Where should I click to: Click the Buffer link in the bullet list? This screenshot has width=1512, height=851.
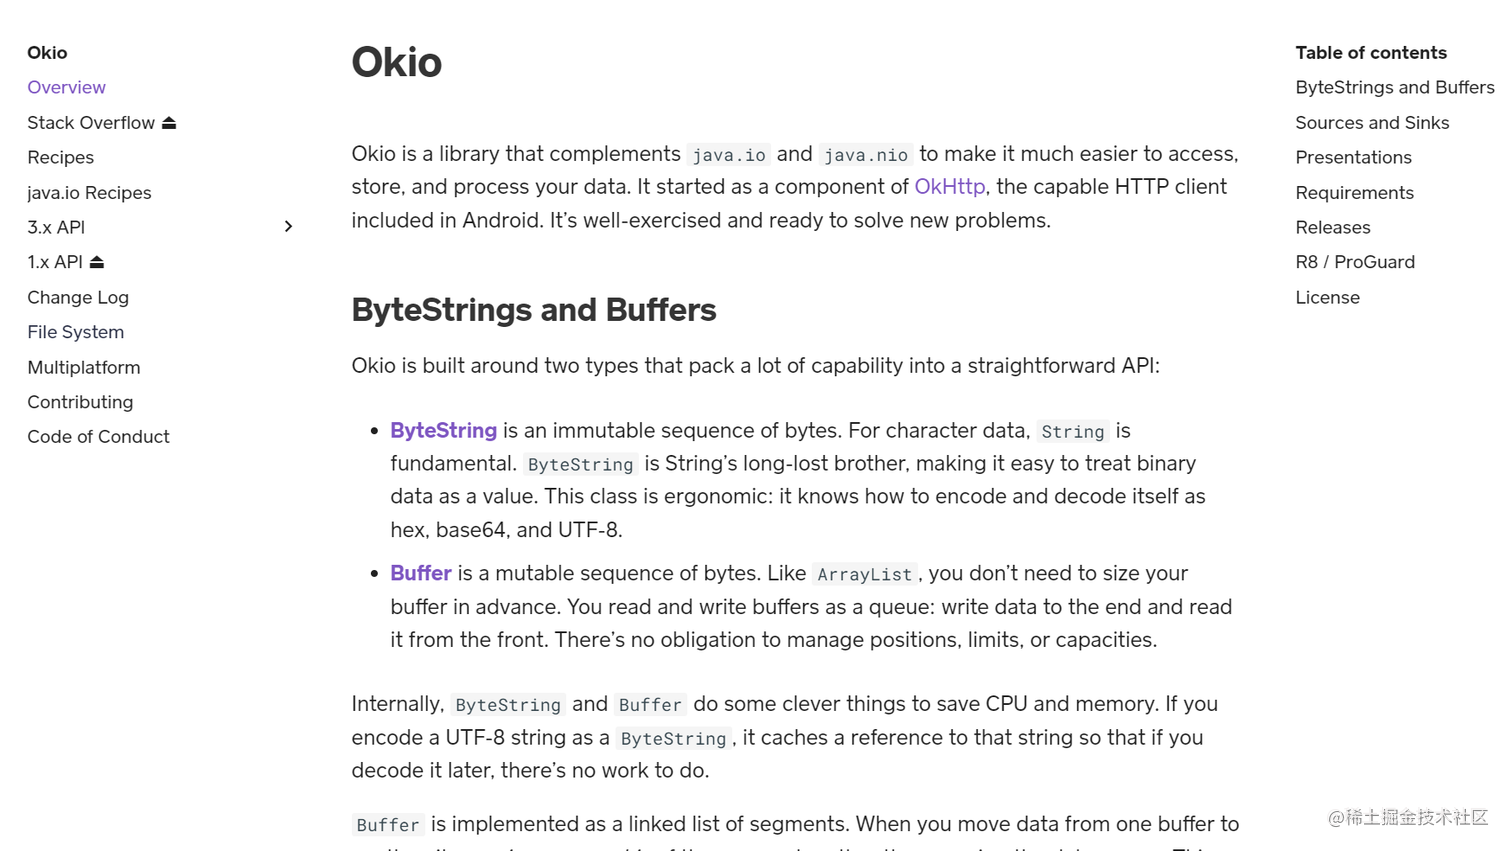420,573
